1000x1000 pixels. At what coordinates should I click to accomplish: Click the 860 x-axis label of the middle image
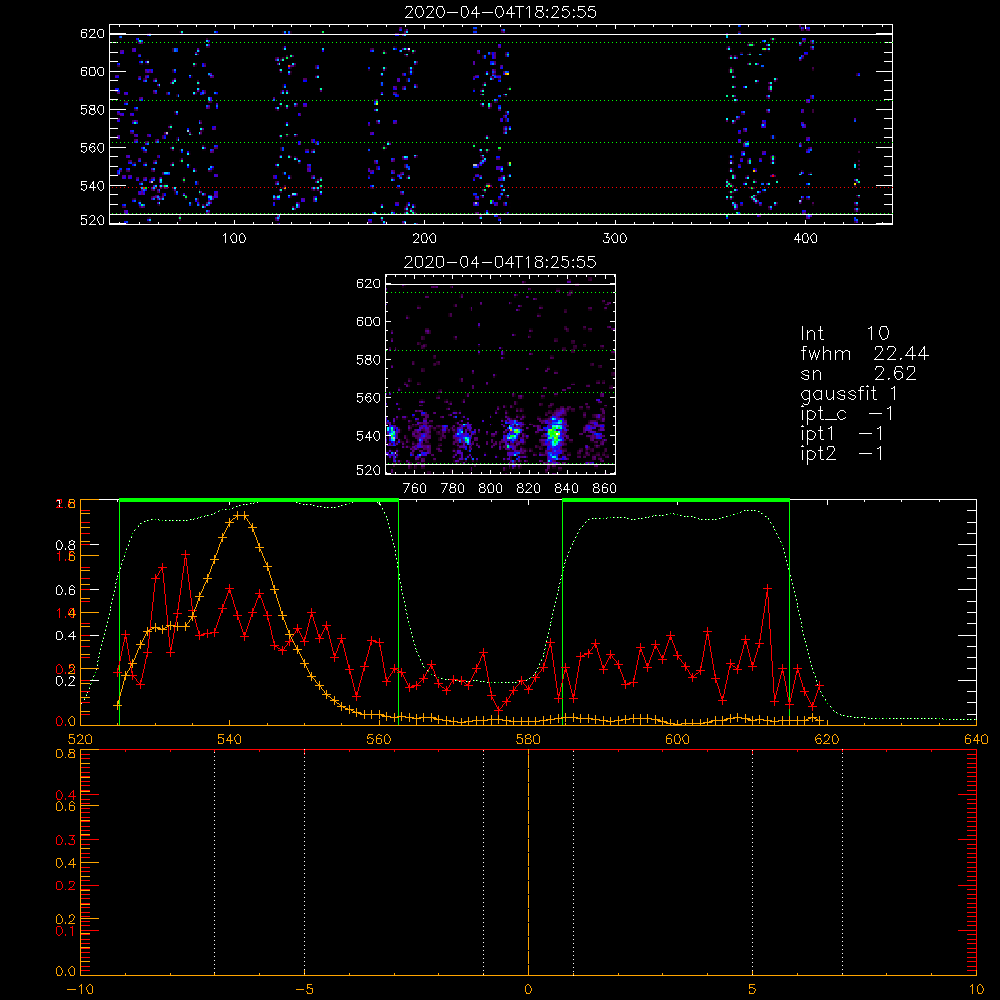(605, 489)
